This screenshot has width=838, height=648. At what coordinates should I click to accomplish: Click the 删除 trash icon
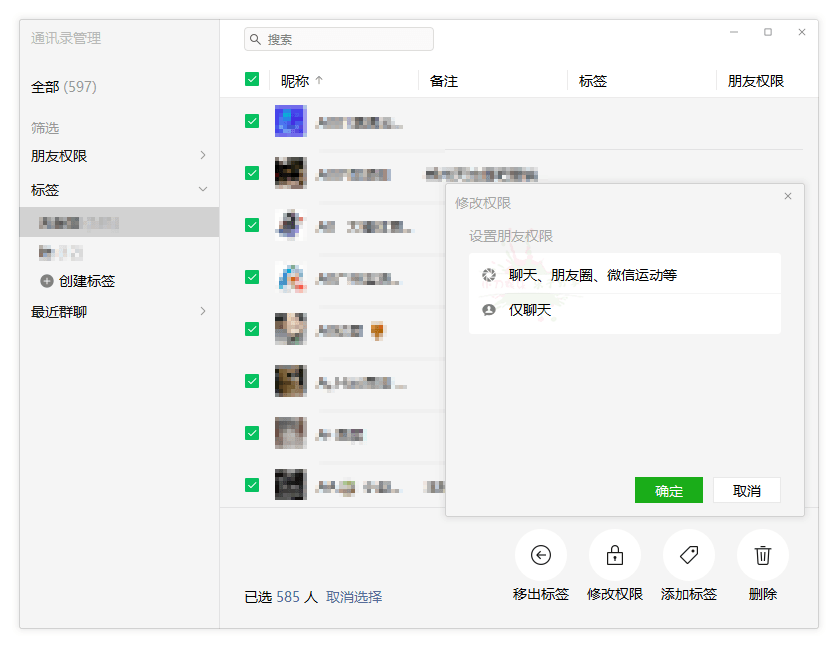coord(762,554)
